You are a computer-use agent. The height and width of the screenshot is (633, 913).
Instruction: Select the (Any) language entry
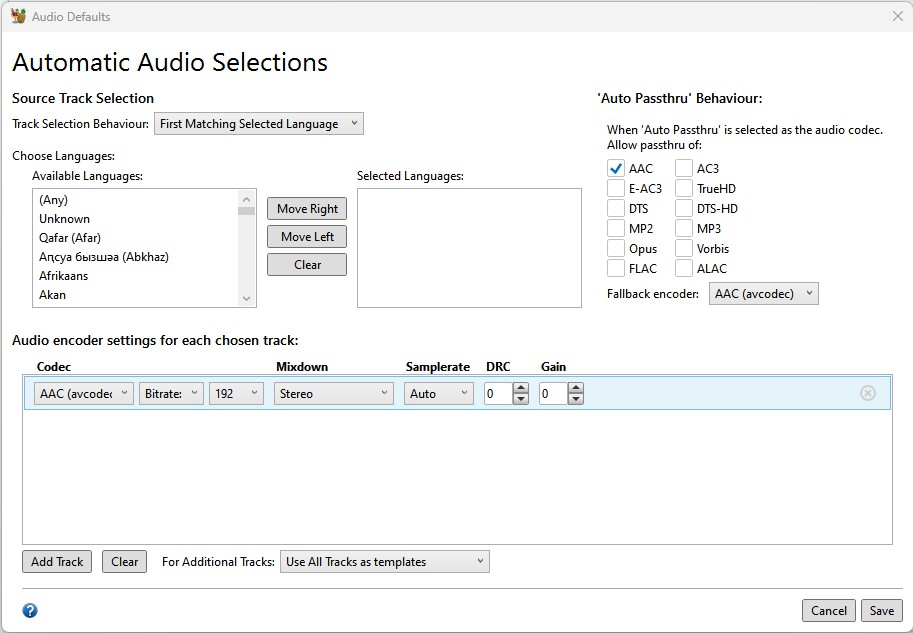tap(54, 200)
